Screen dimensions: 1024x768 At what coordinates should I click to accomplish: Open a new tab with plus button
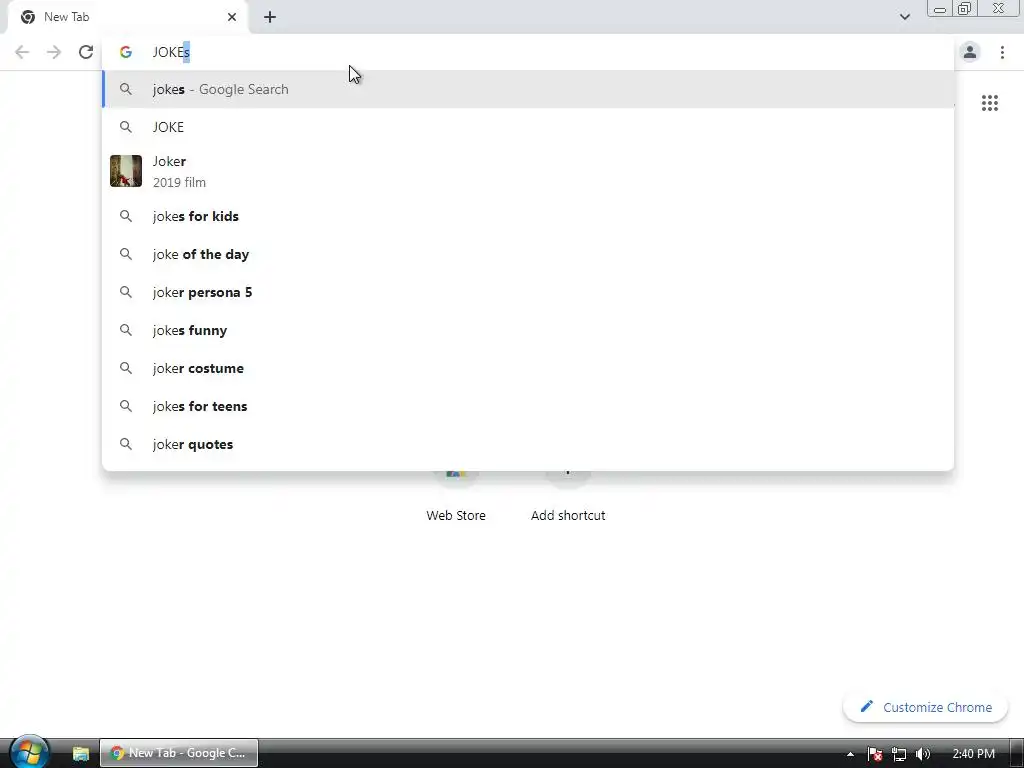pos(270,17)
